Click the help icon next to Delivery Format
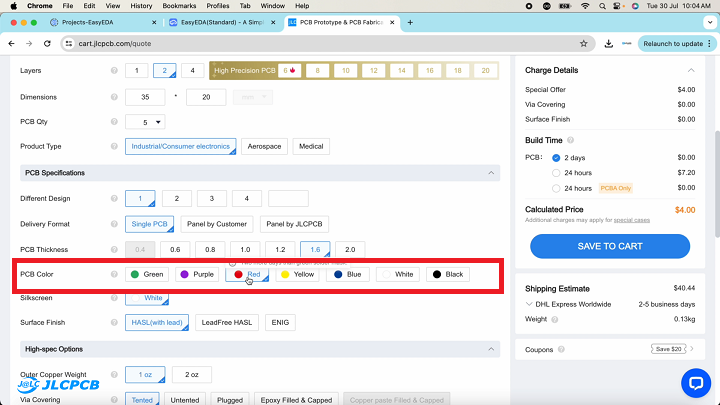The width and height of the screenshot is (720, 405). 114,224
